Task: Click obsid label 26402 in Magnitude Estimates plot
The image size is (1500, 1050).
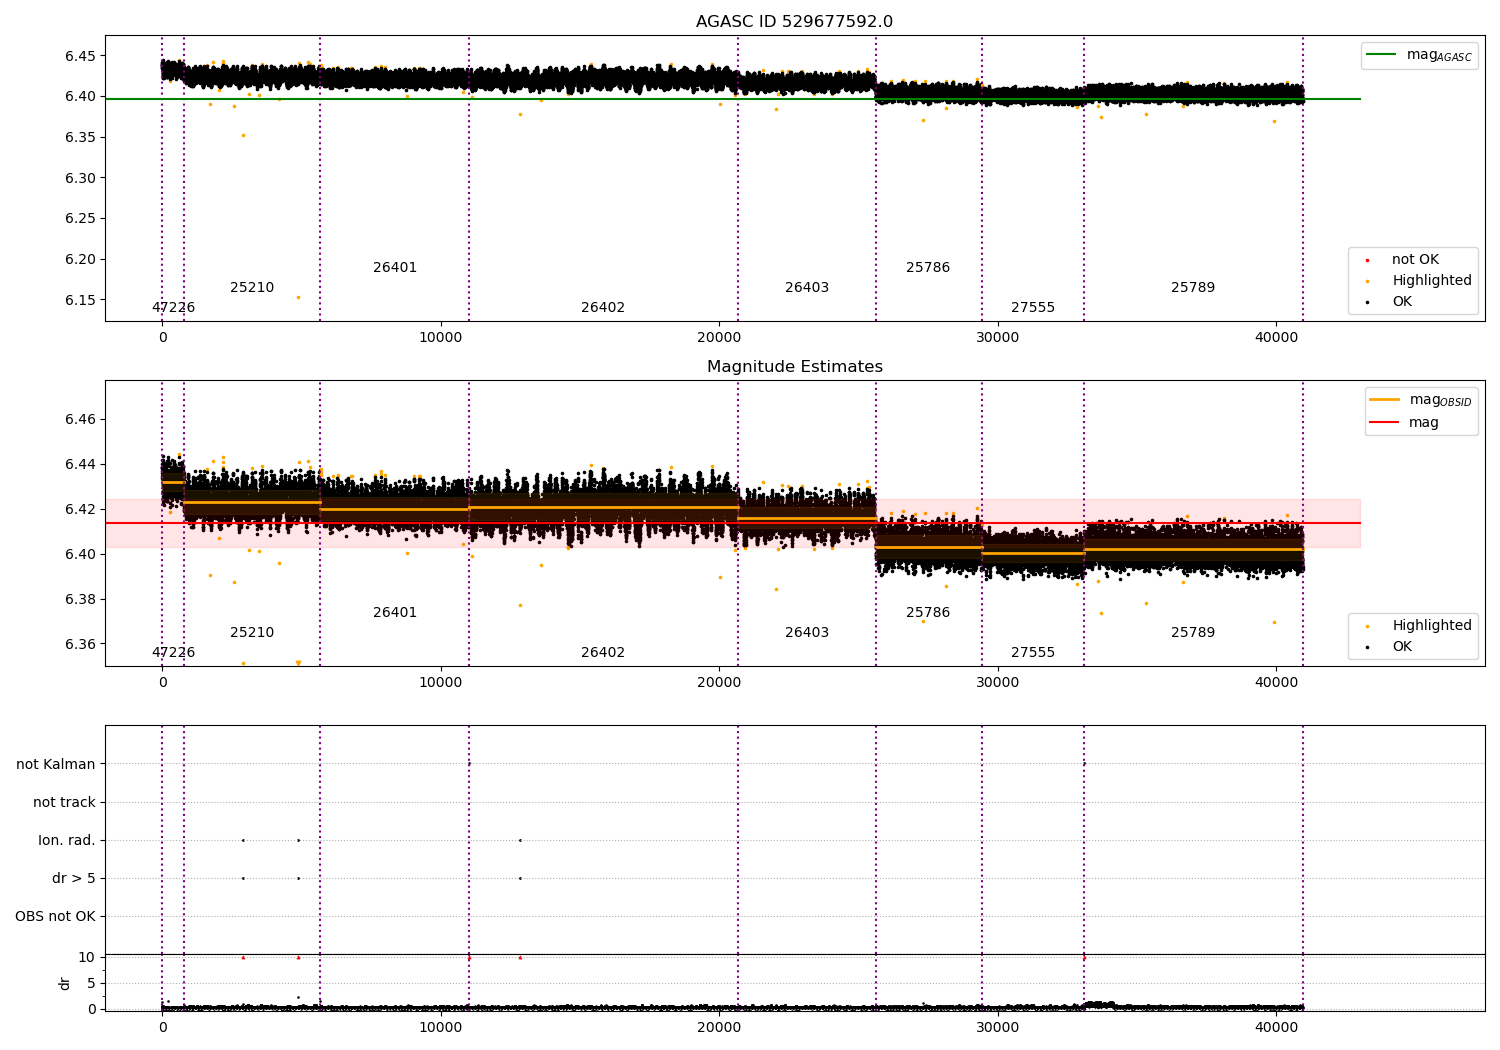Action: 603,653
